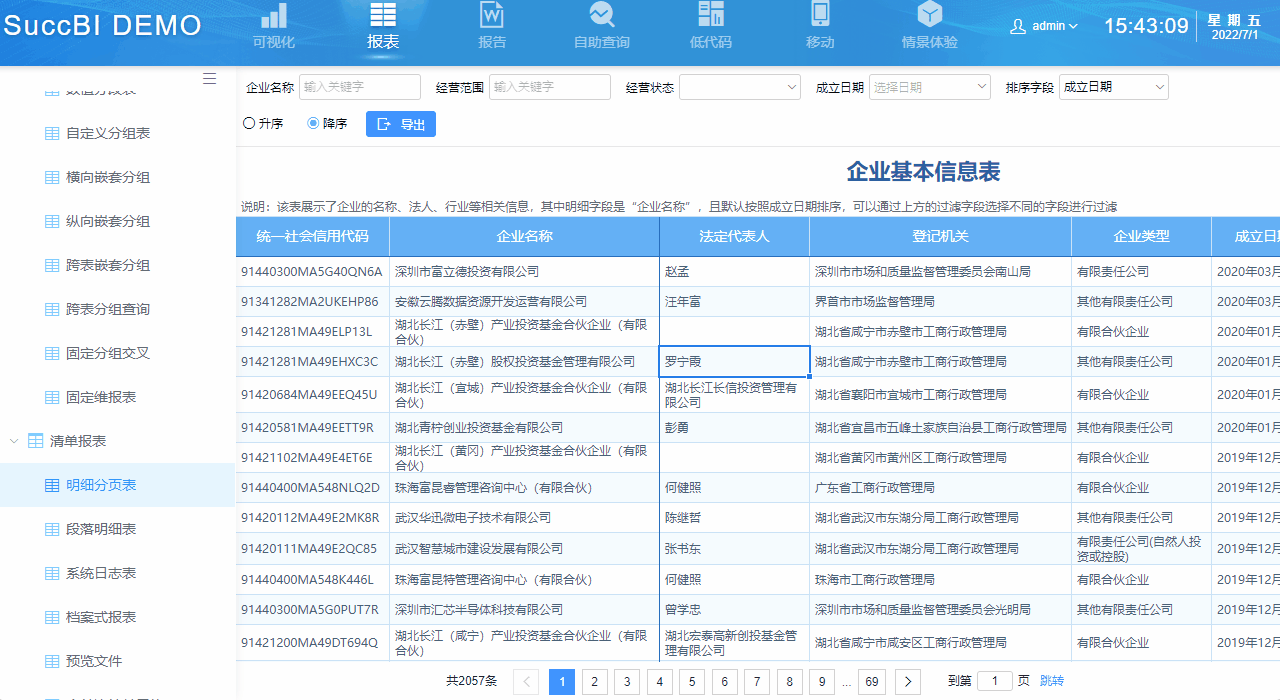Collapse the 清单报表 tree group

pyautogui.click(x=14, y=441)
